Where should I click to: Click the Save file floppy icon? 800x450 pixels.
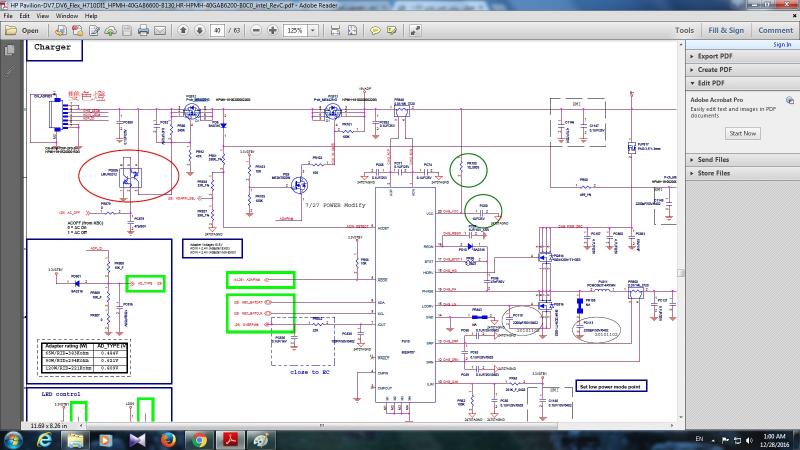coord(127,31)
